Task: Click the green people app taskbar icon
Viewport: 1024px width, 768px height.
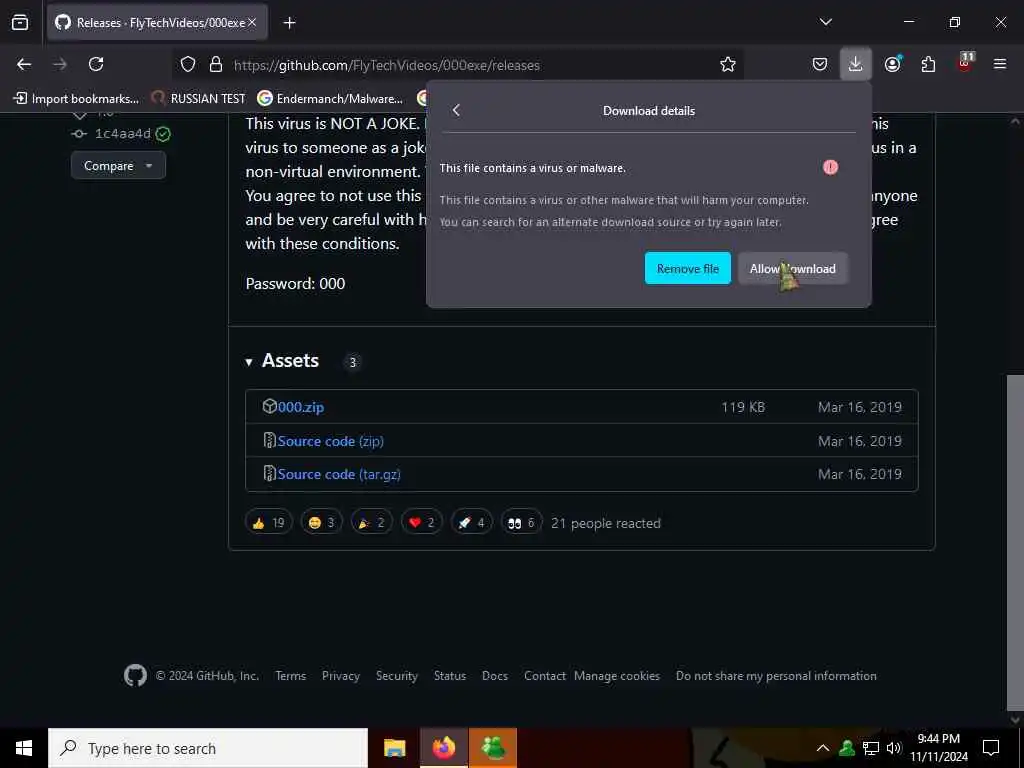Action: (x=493, y=748)
